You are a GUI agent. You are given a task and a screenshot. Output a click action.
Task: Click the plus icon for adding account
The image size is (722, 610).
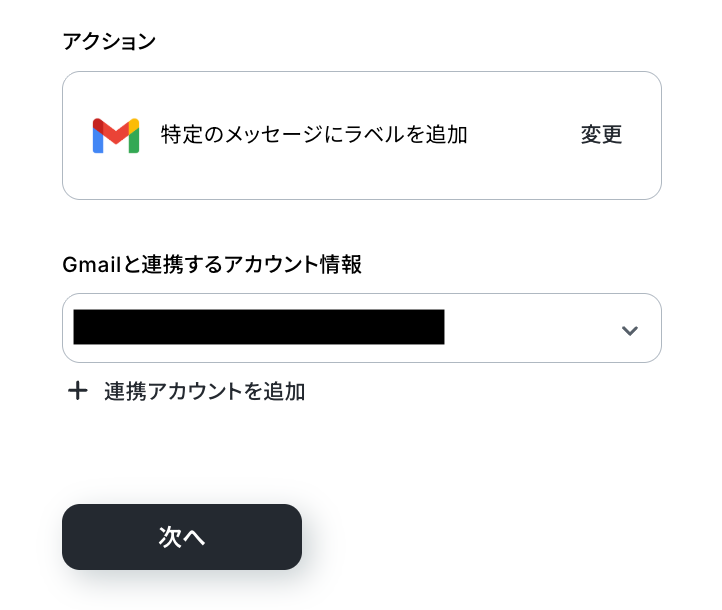coord(77,391)
